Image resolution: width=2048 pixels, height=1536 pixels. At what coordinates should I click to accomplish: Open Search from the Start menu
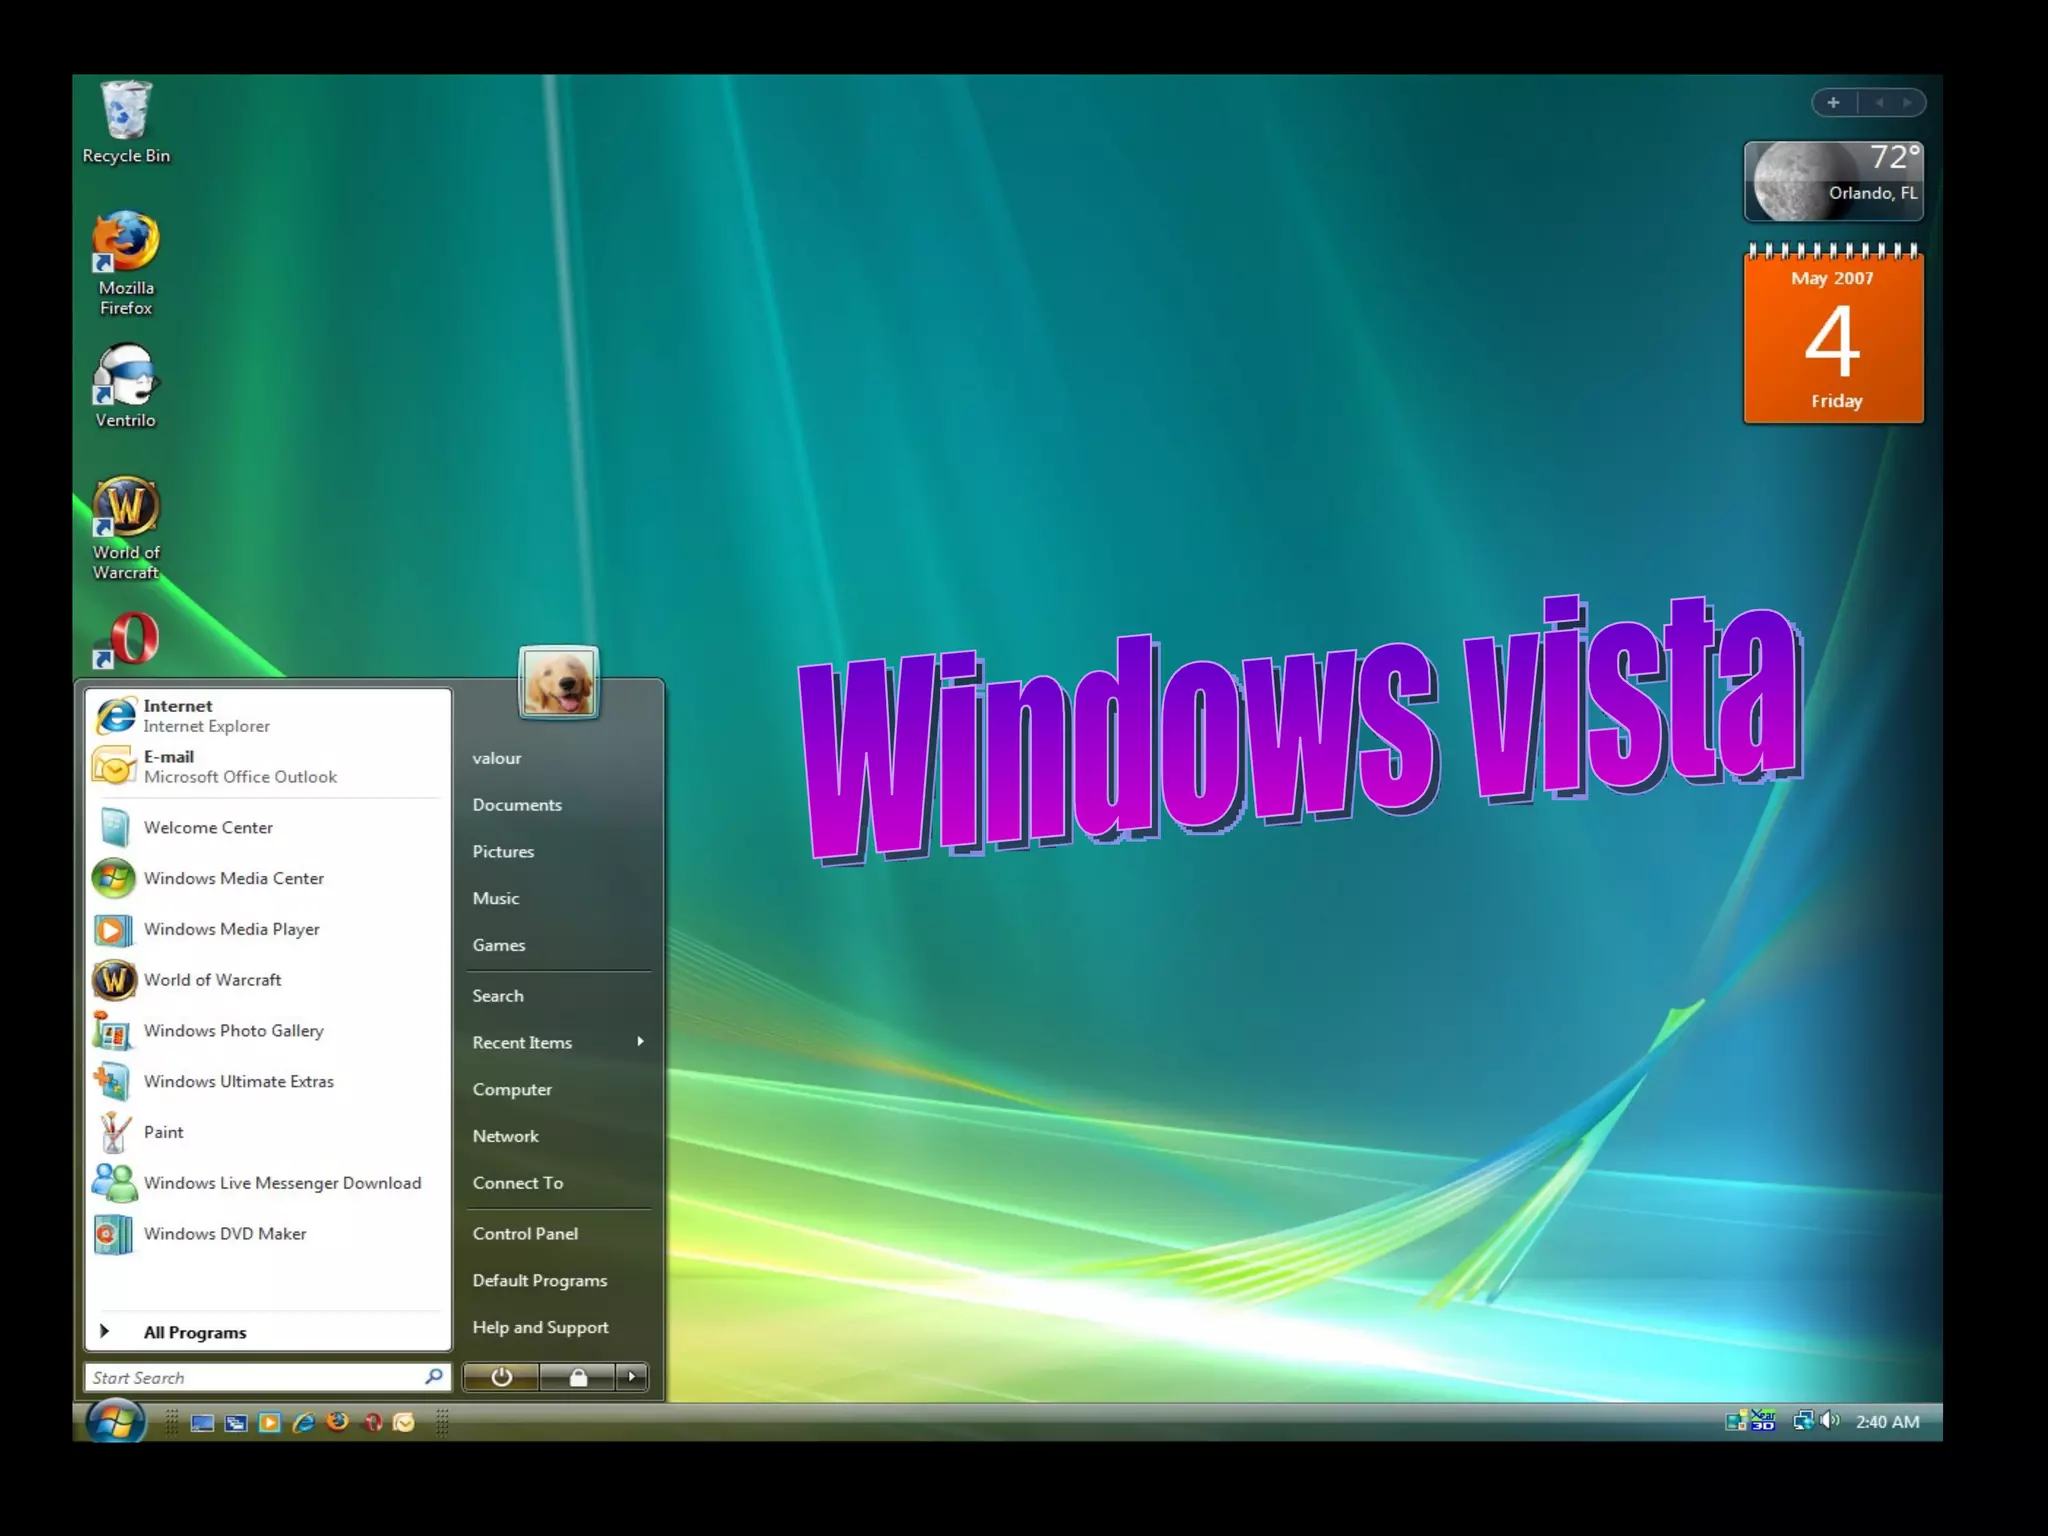(x=558, y=996)
